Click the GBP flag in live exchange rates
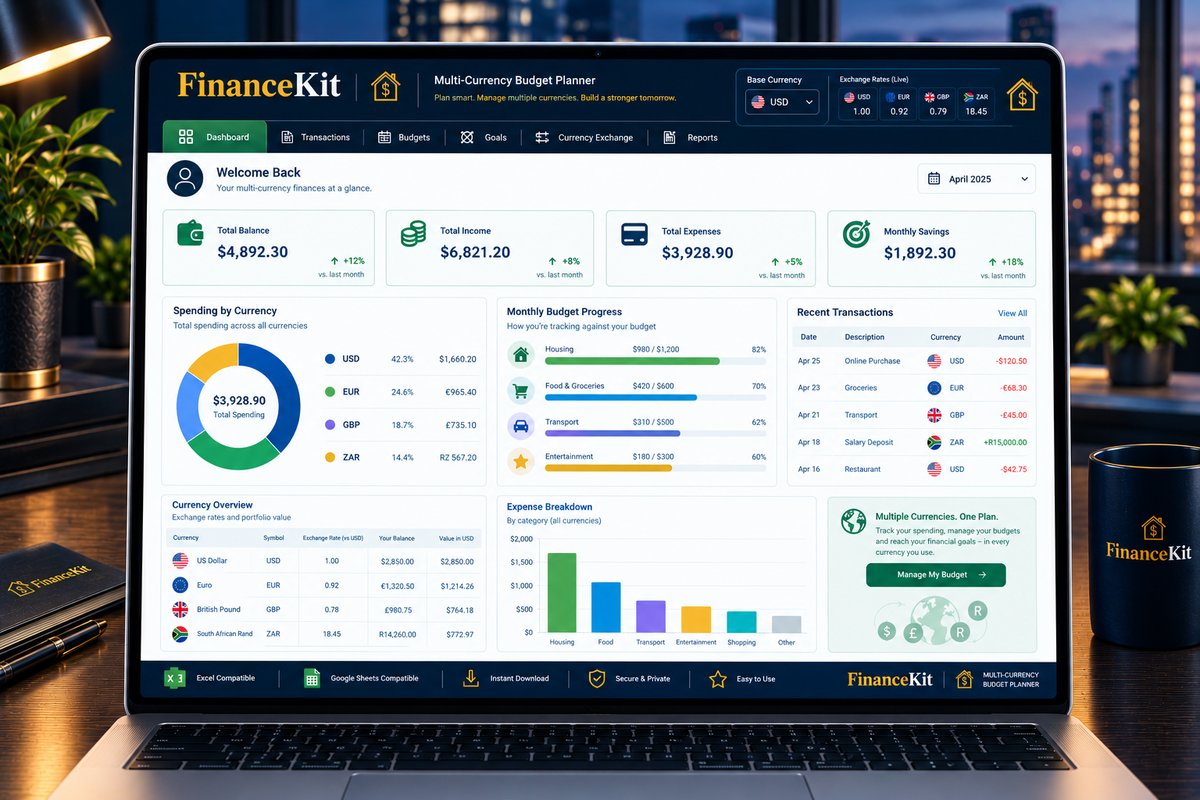The image size is (1200, 800). coord(929,97)
